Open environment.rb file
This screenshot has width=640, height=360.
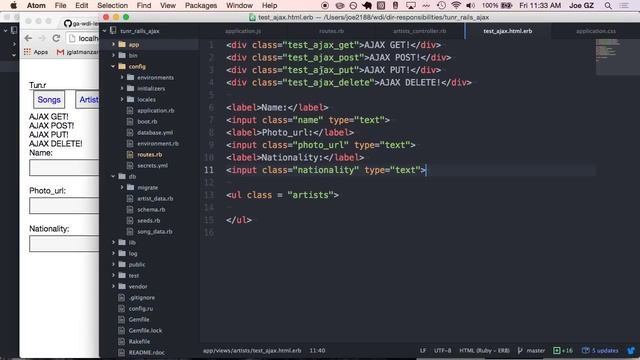(158, 144)
